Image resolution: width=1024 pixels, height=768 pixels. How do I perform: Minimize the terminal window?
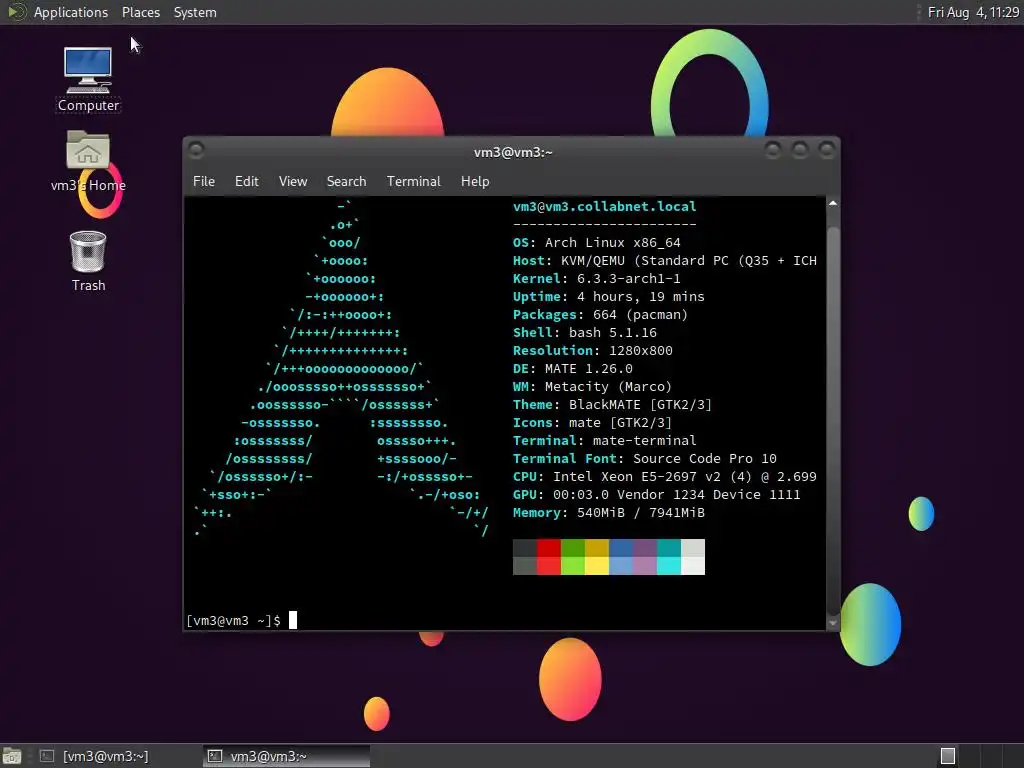pos(773,150)
